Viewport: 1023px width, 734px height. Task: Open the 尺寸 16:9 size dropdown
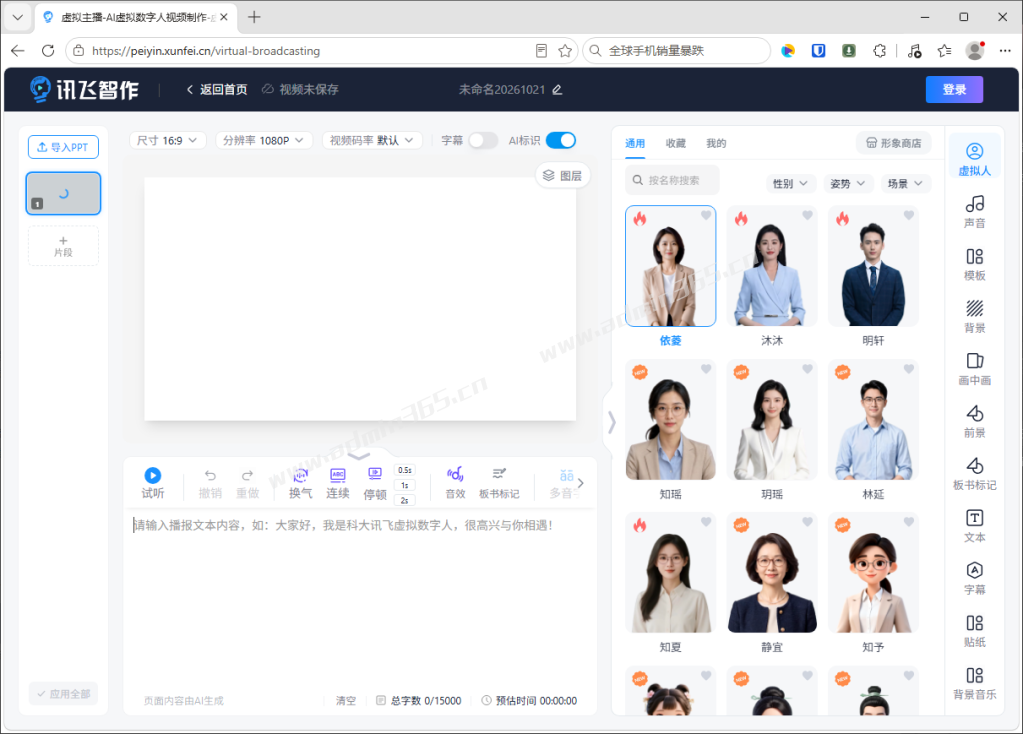tap(168, 140)
